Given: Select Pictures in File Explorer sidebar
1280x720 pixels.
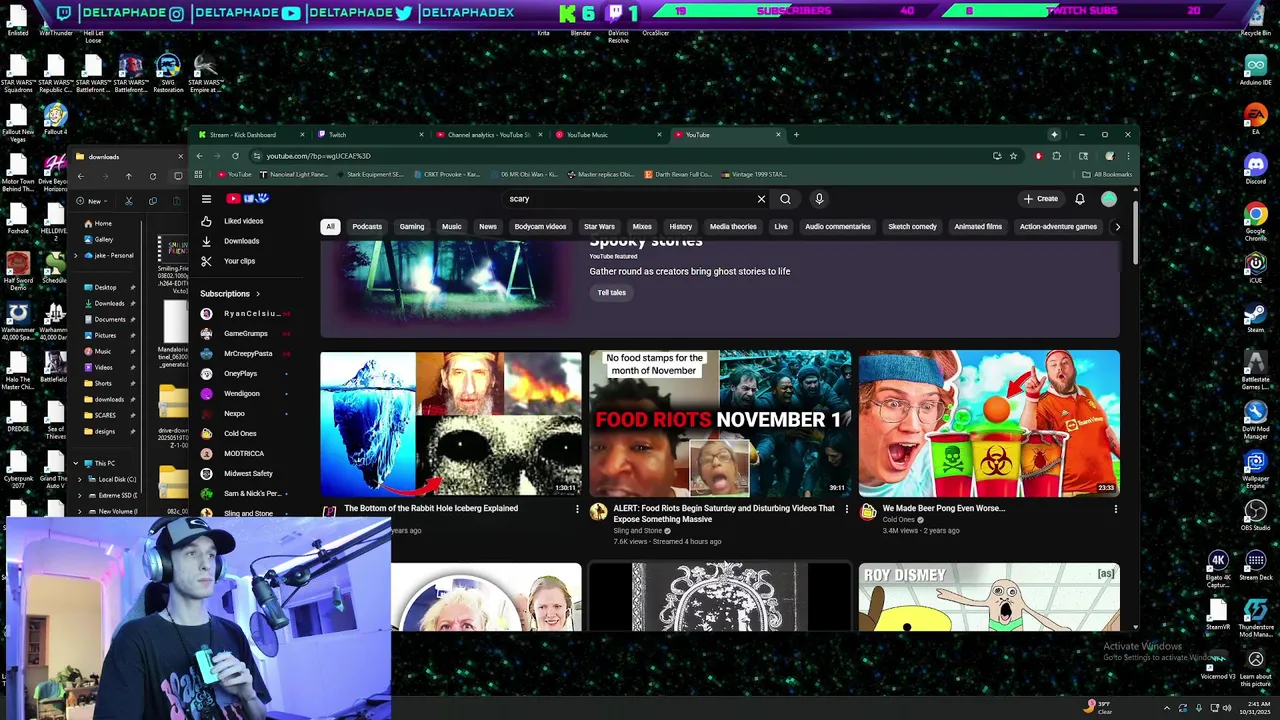Looking at the screenshot, I should tap(105, 336).
